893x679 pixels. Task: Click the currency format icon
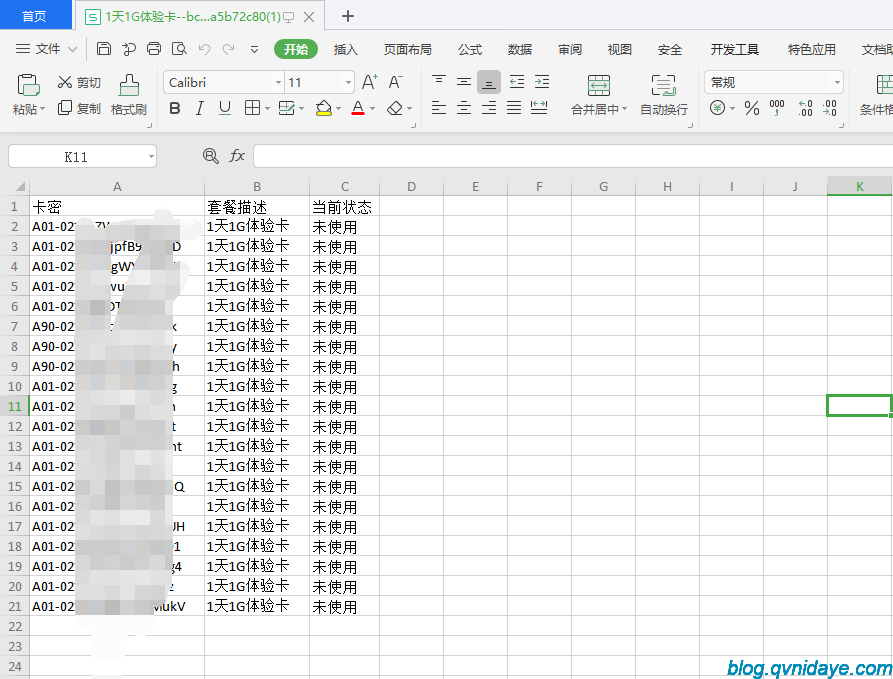pos(718,108)
